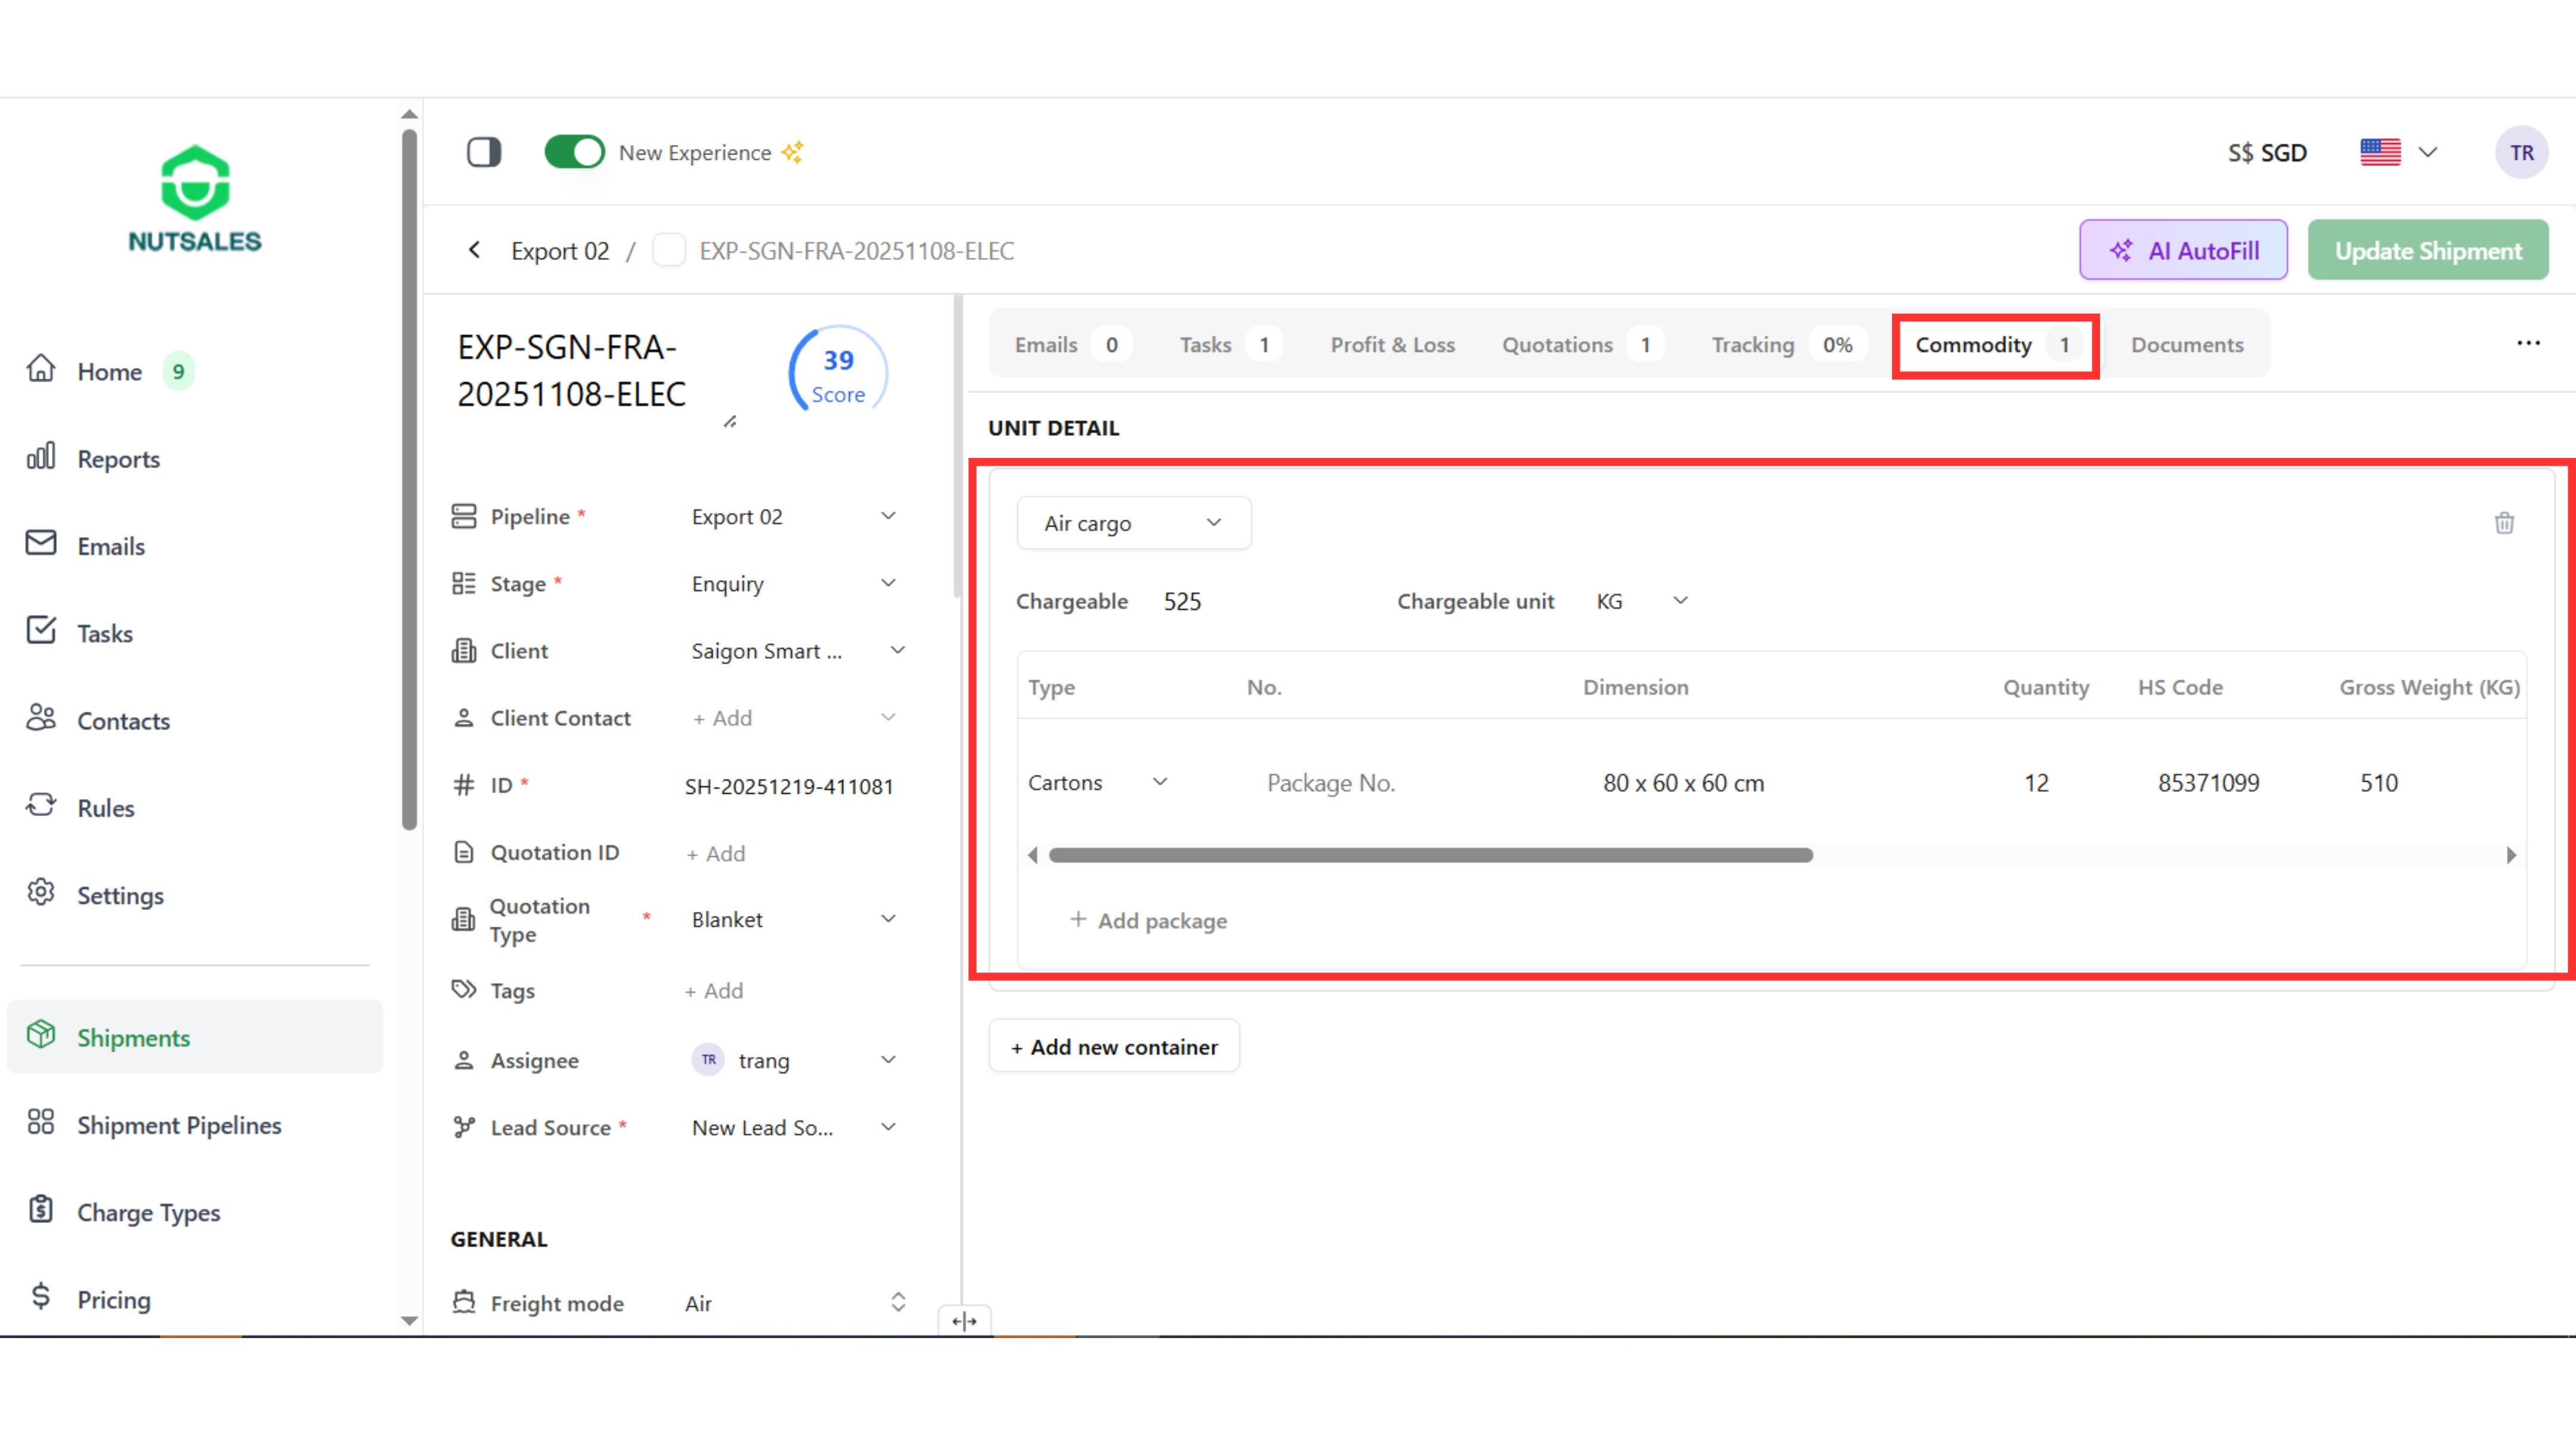Open the Cartons package type dropdown
Screen dimensions: 2576x1449
1098,782
